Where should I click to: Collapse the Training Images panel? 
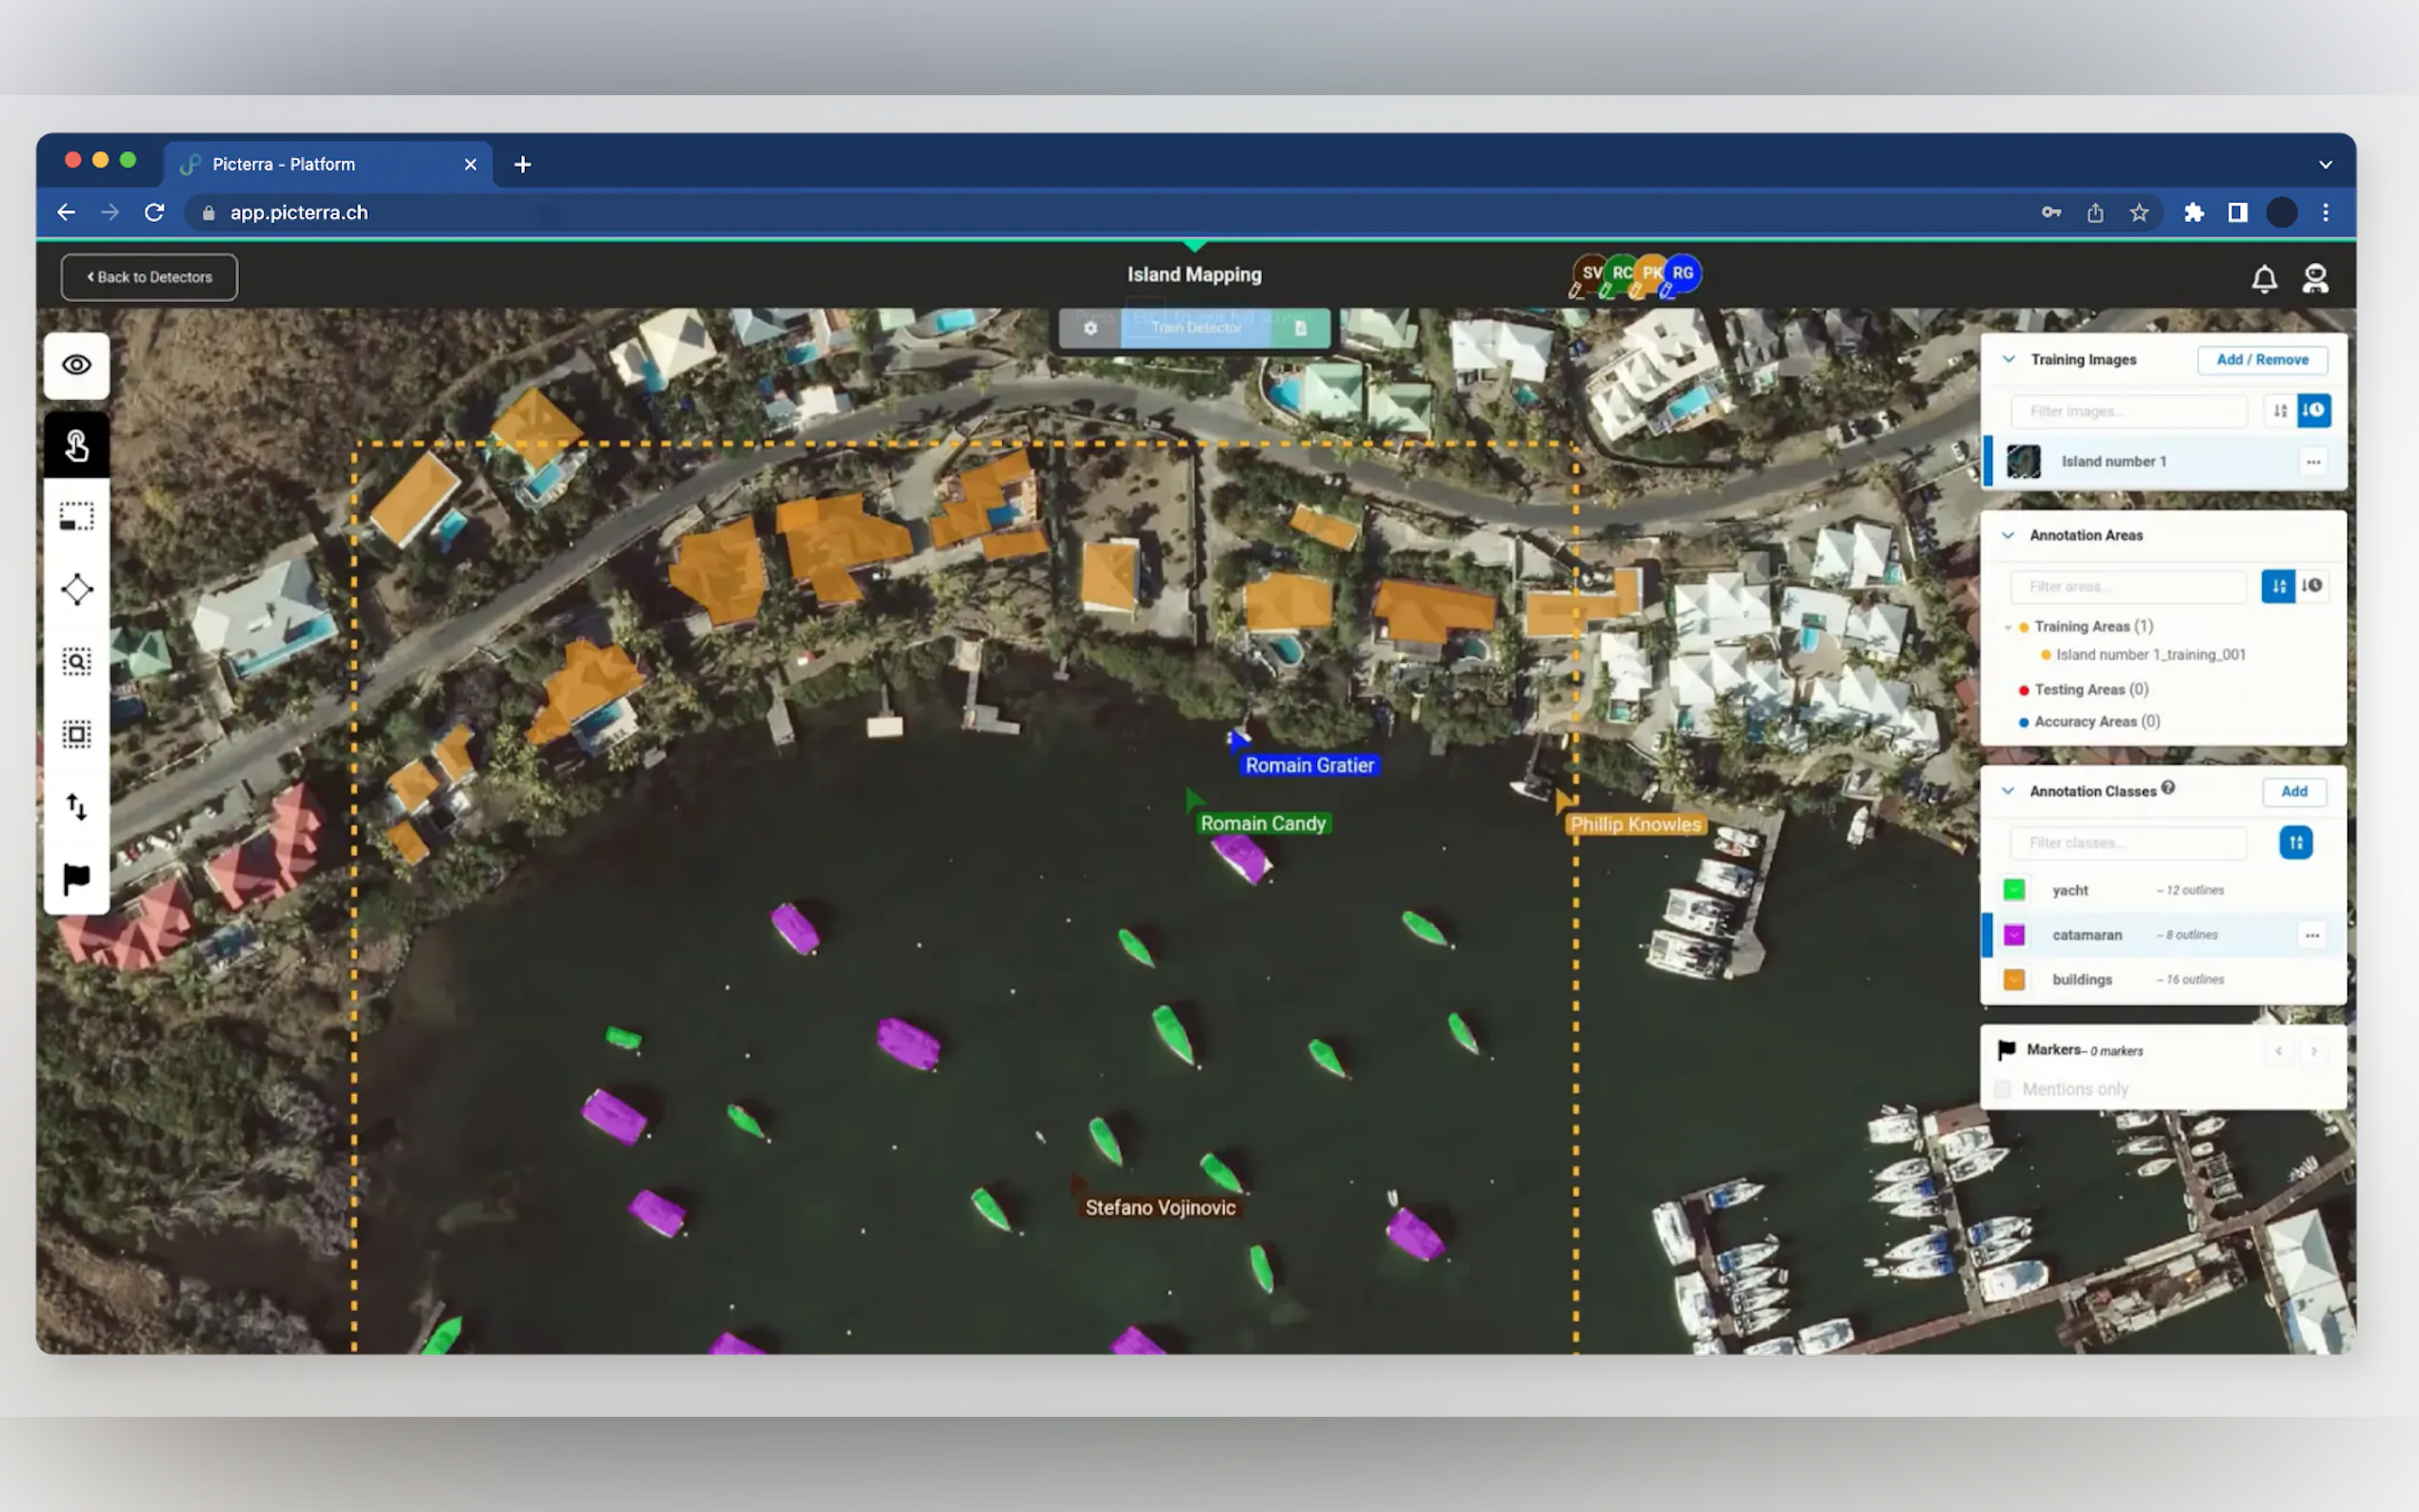coord(2008,359)
